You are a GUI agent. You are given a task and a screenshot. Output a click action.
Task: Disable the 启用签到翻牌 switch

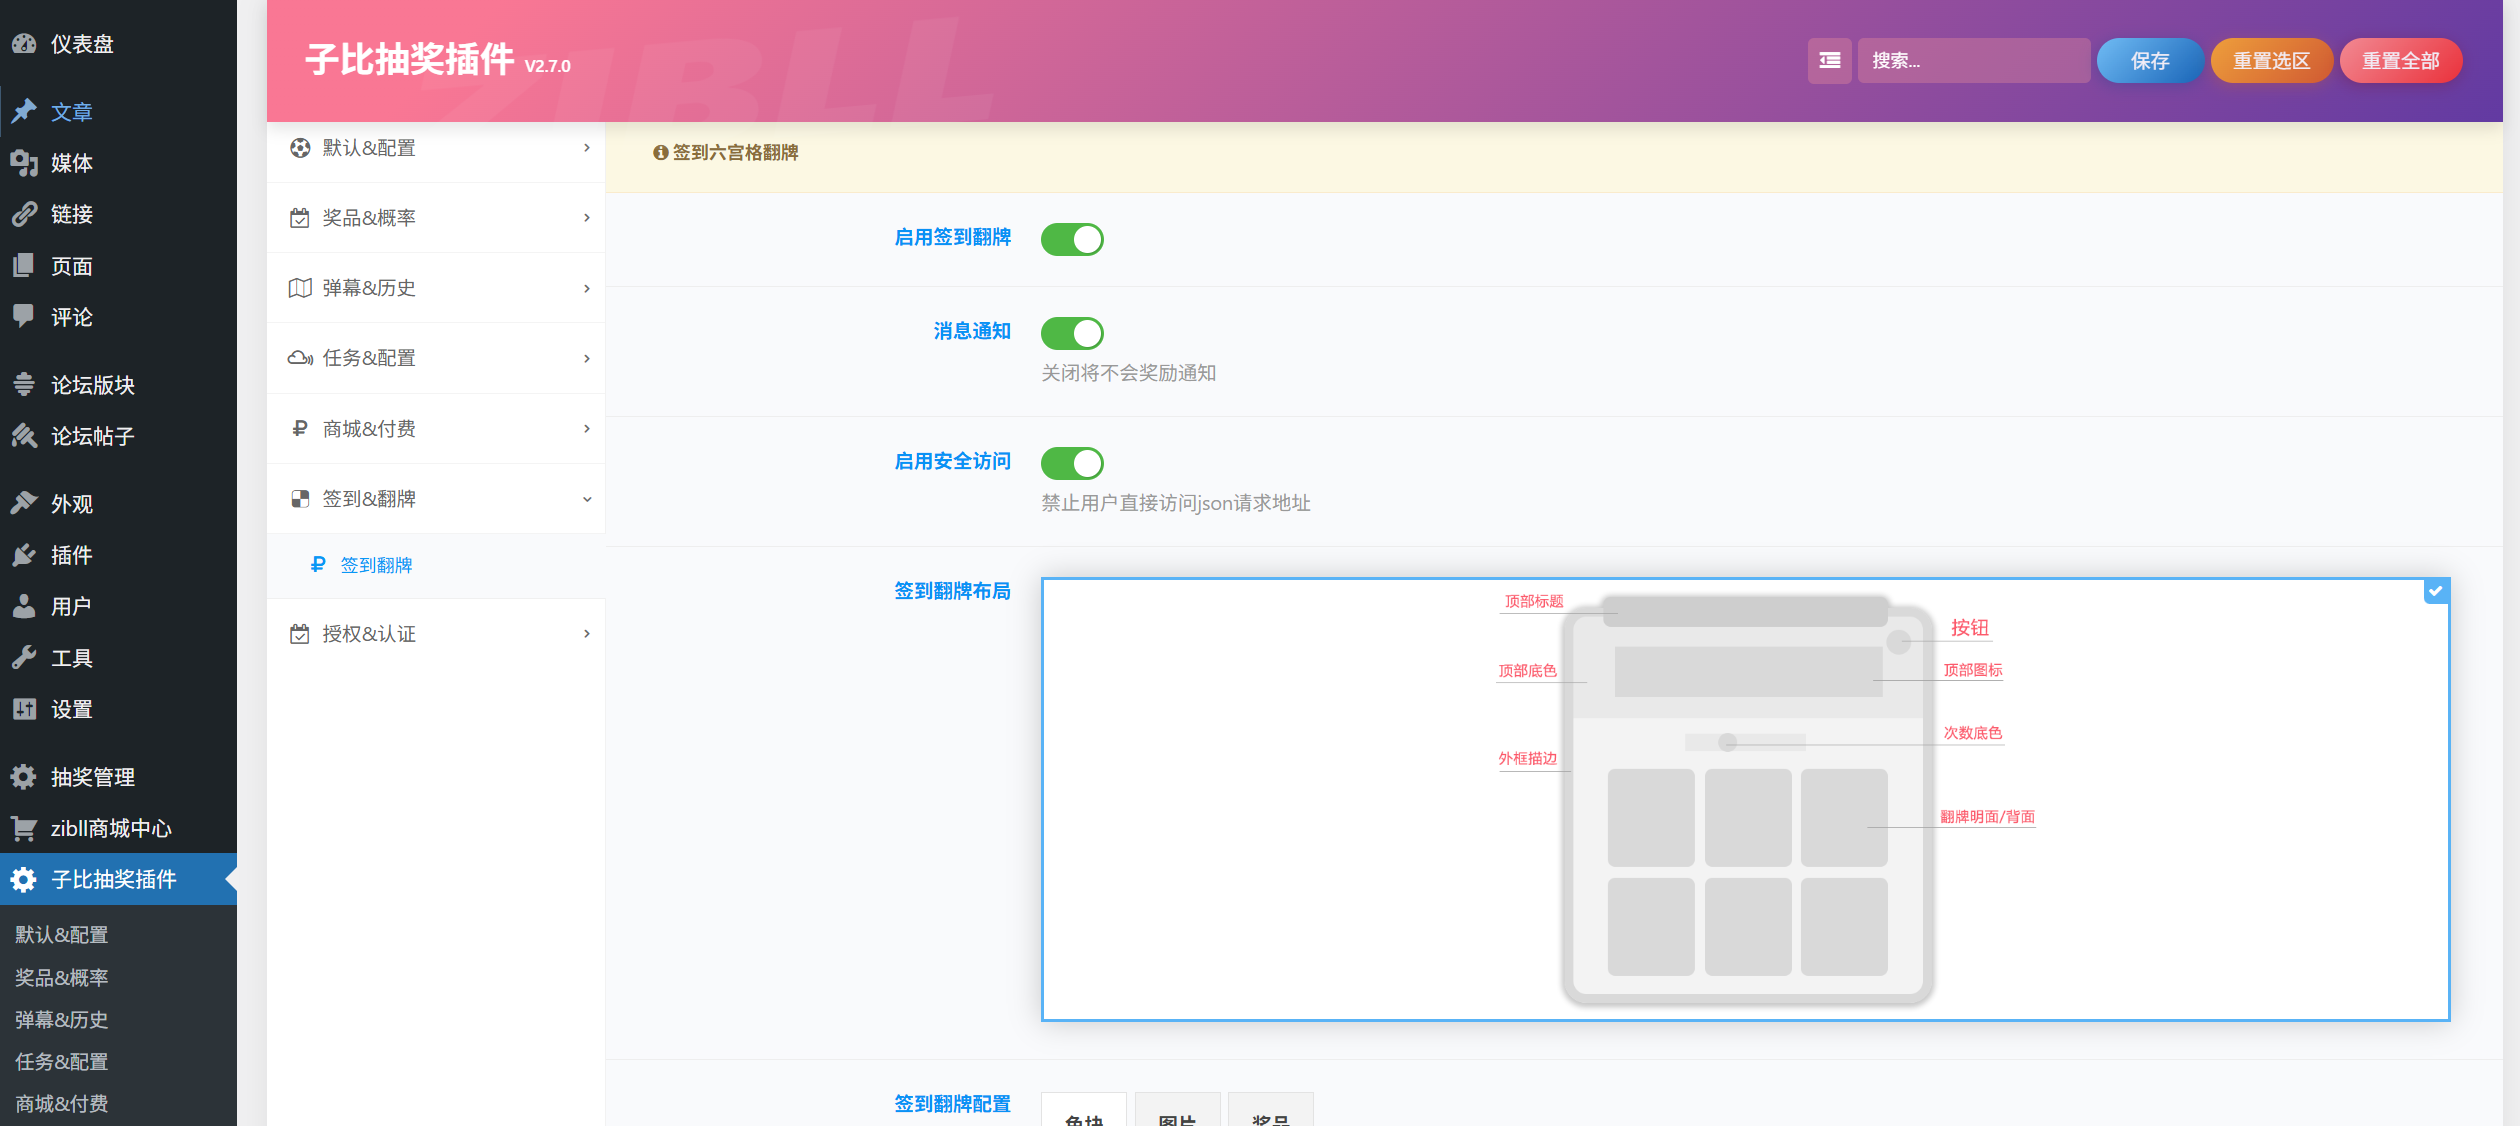click(x=1072, y=239)
